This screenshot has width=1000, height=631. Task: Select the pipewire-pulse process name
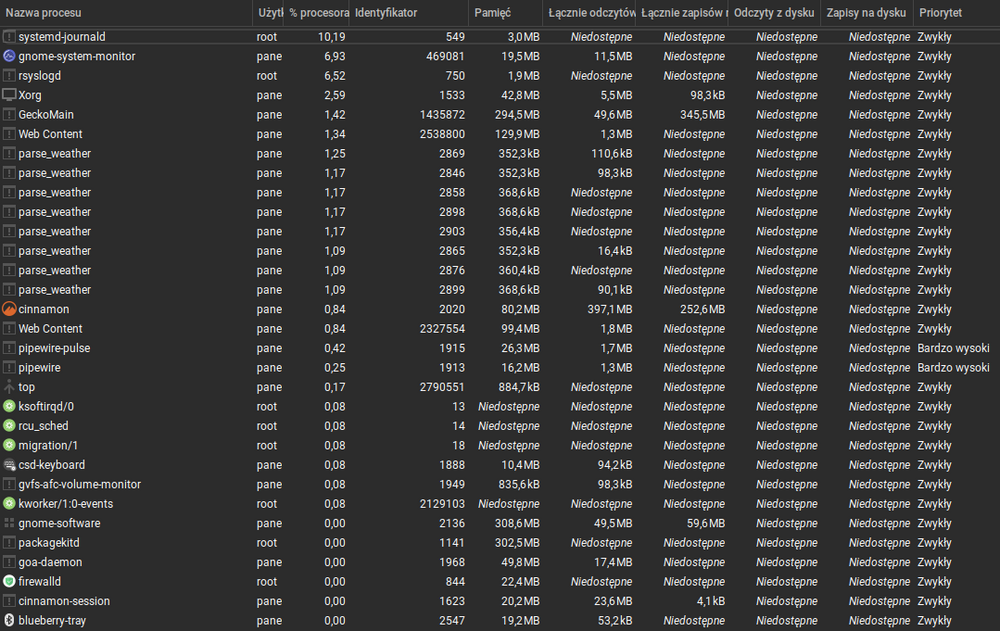coord(54,348)
